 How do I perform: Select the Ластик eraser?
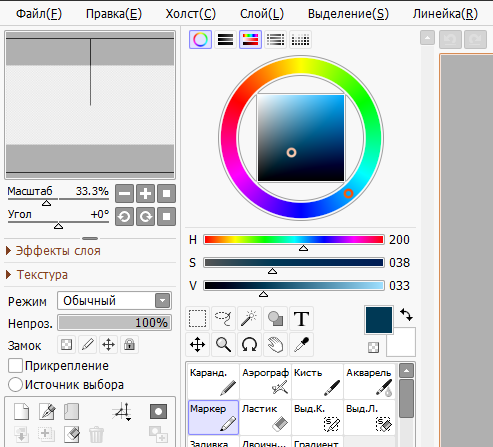click(x=265, y=417)
